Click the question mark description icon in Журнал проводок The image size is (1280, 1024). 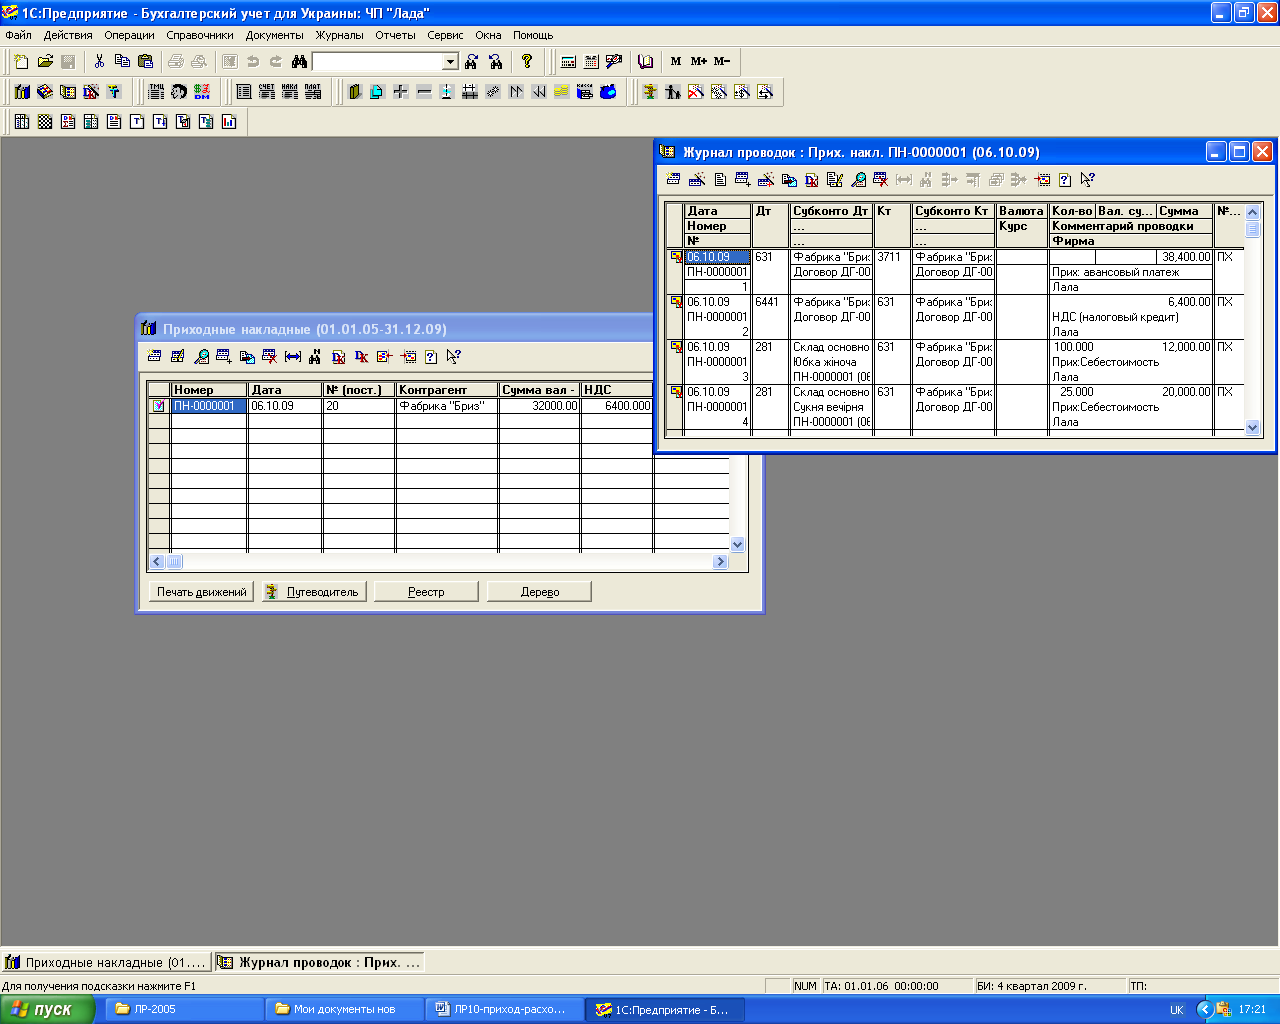tap(1065, 179)
